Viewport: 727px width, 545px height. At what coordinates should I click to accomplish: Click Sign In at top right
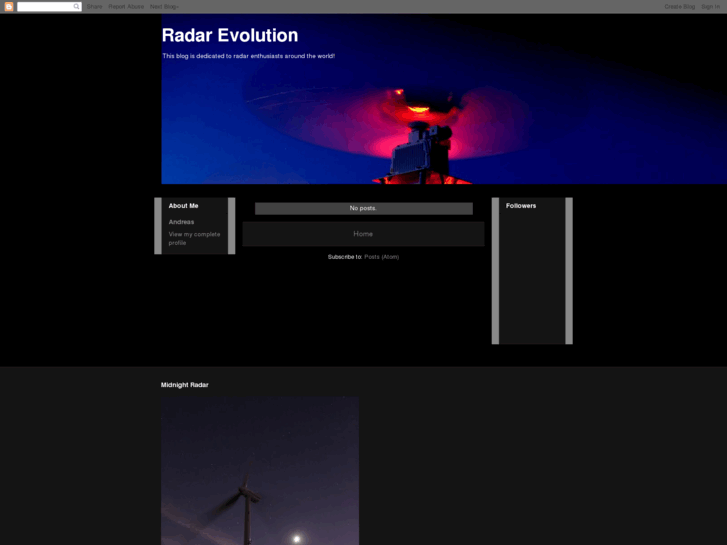tap(710, 6)
